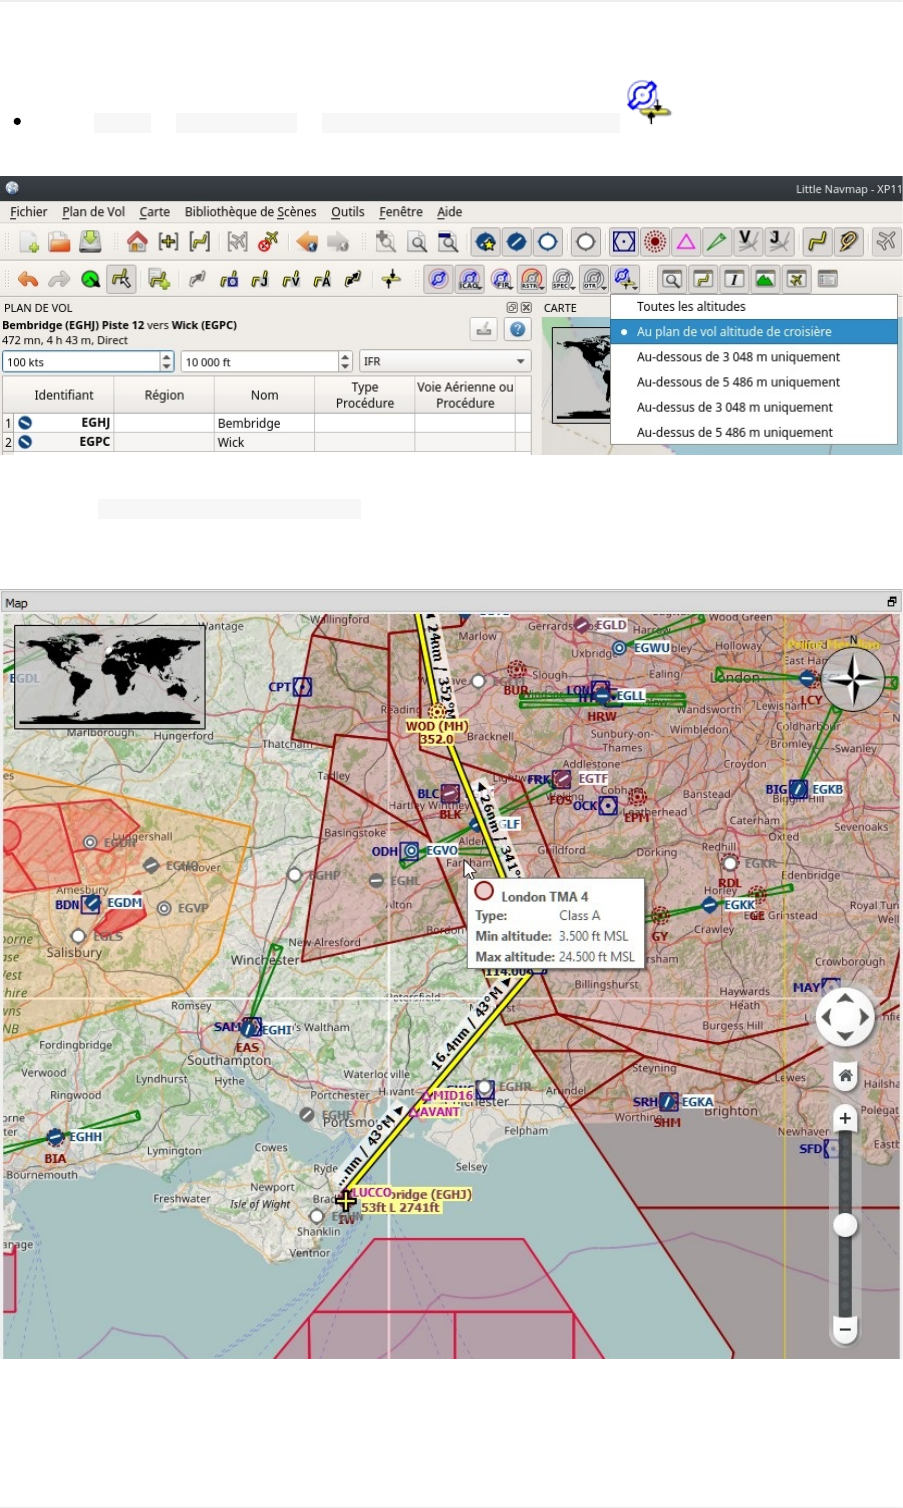Zoom in on the map toolbar icon
The height and width of the screenshot is (1508, 903).
[385, 242]
